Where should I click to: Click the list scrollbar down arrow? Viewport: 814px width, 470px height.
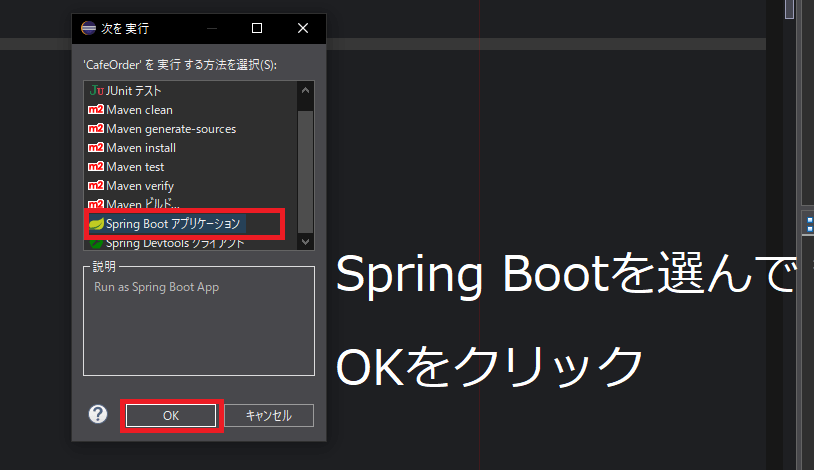[306, 242]
